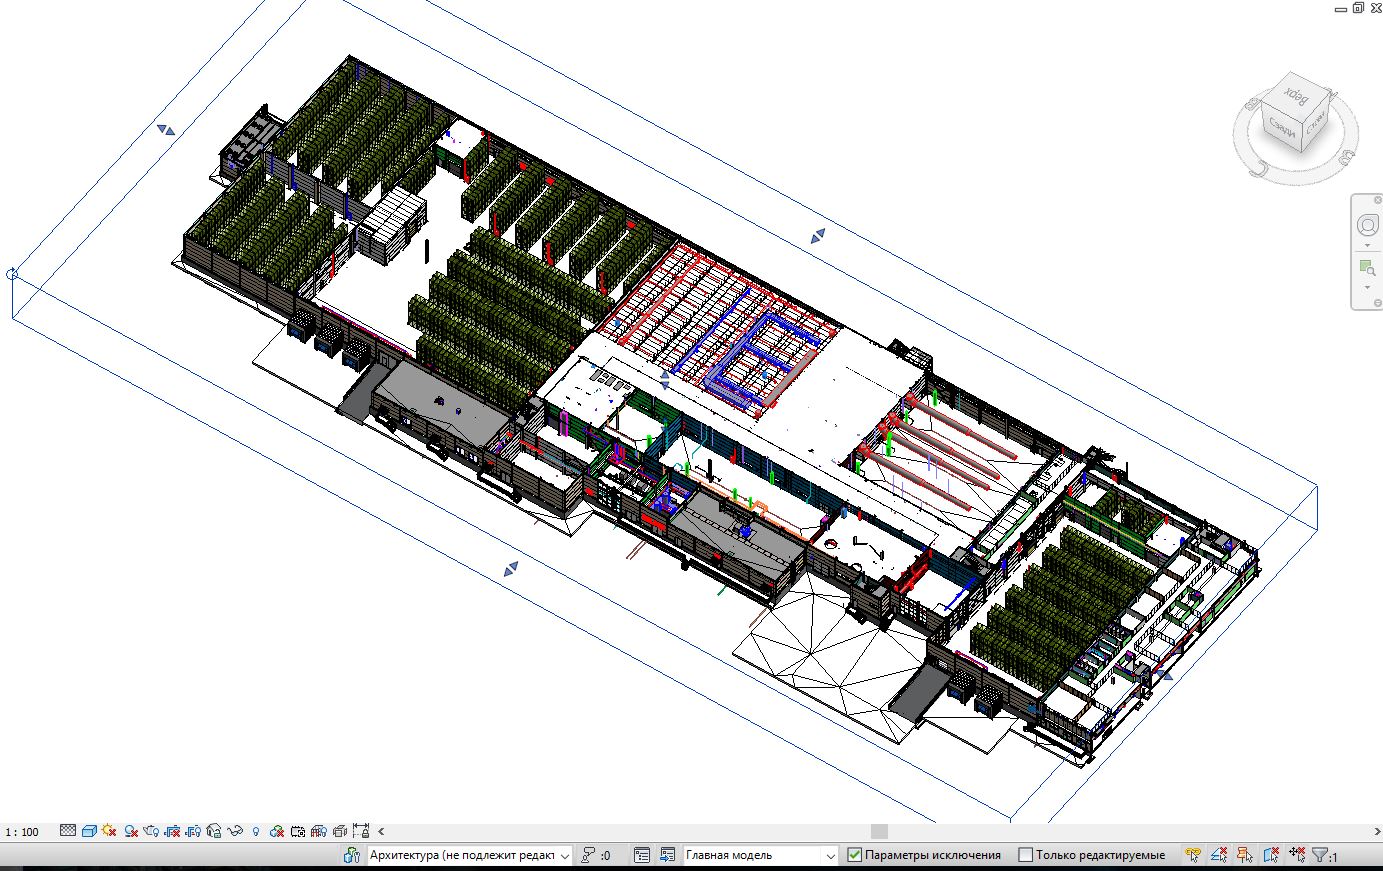Click the Сзади face of ViewCube
The width and height of the screenshot is (1383, 871).
1282,128
